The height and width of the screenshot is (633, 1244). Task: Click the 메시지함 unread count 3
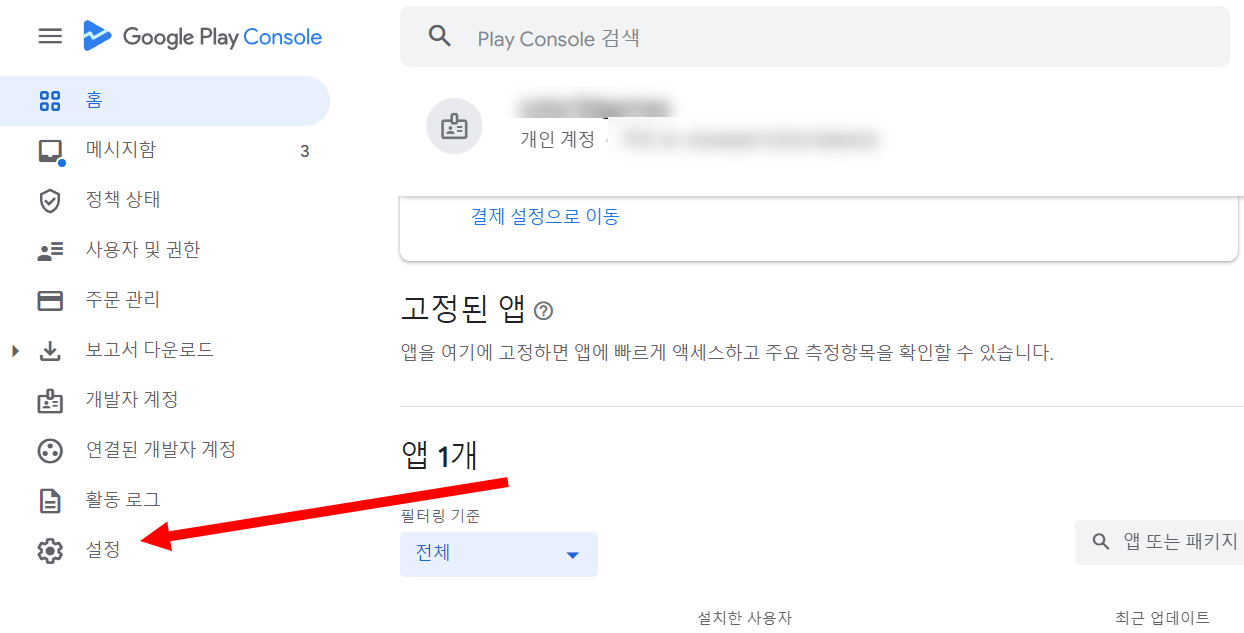coord(305,152)
